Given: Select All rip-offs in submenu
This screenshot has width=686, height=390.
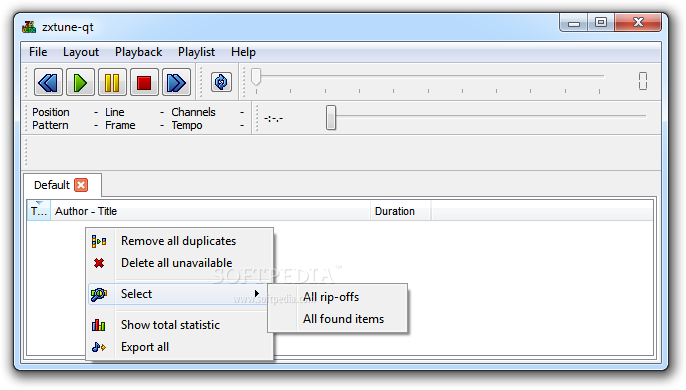Looking at the screenshot, I should point(337,297).
